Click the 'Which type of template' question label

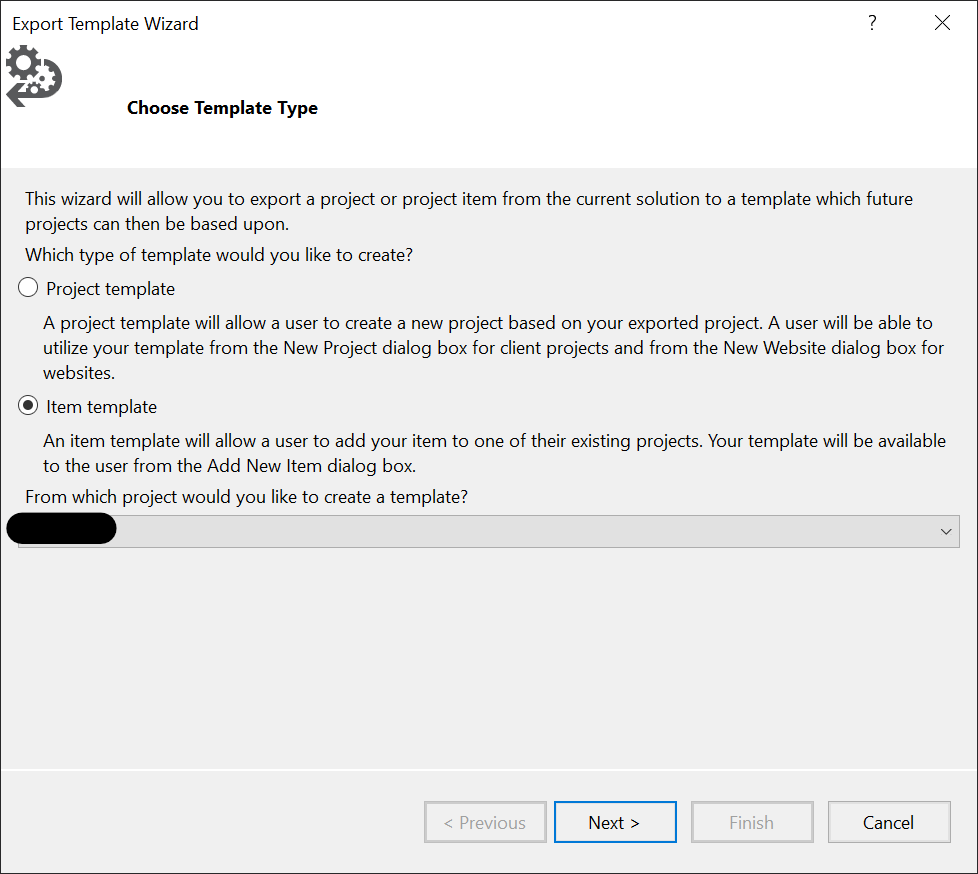219,255
